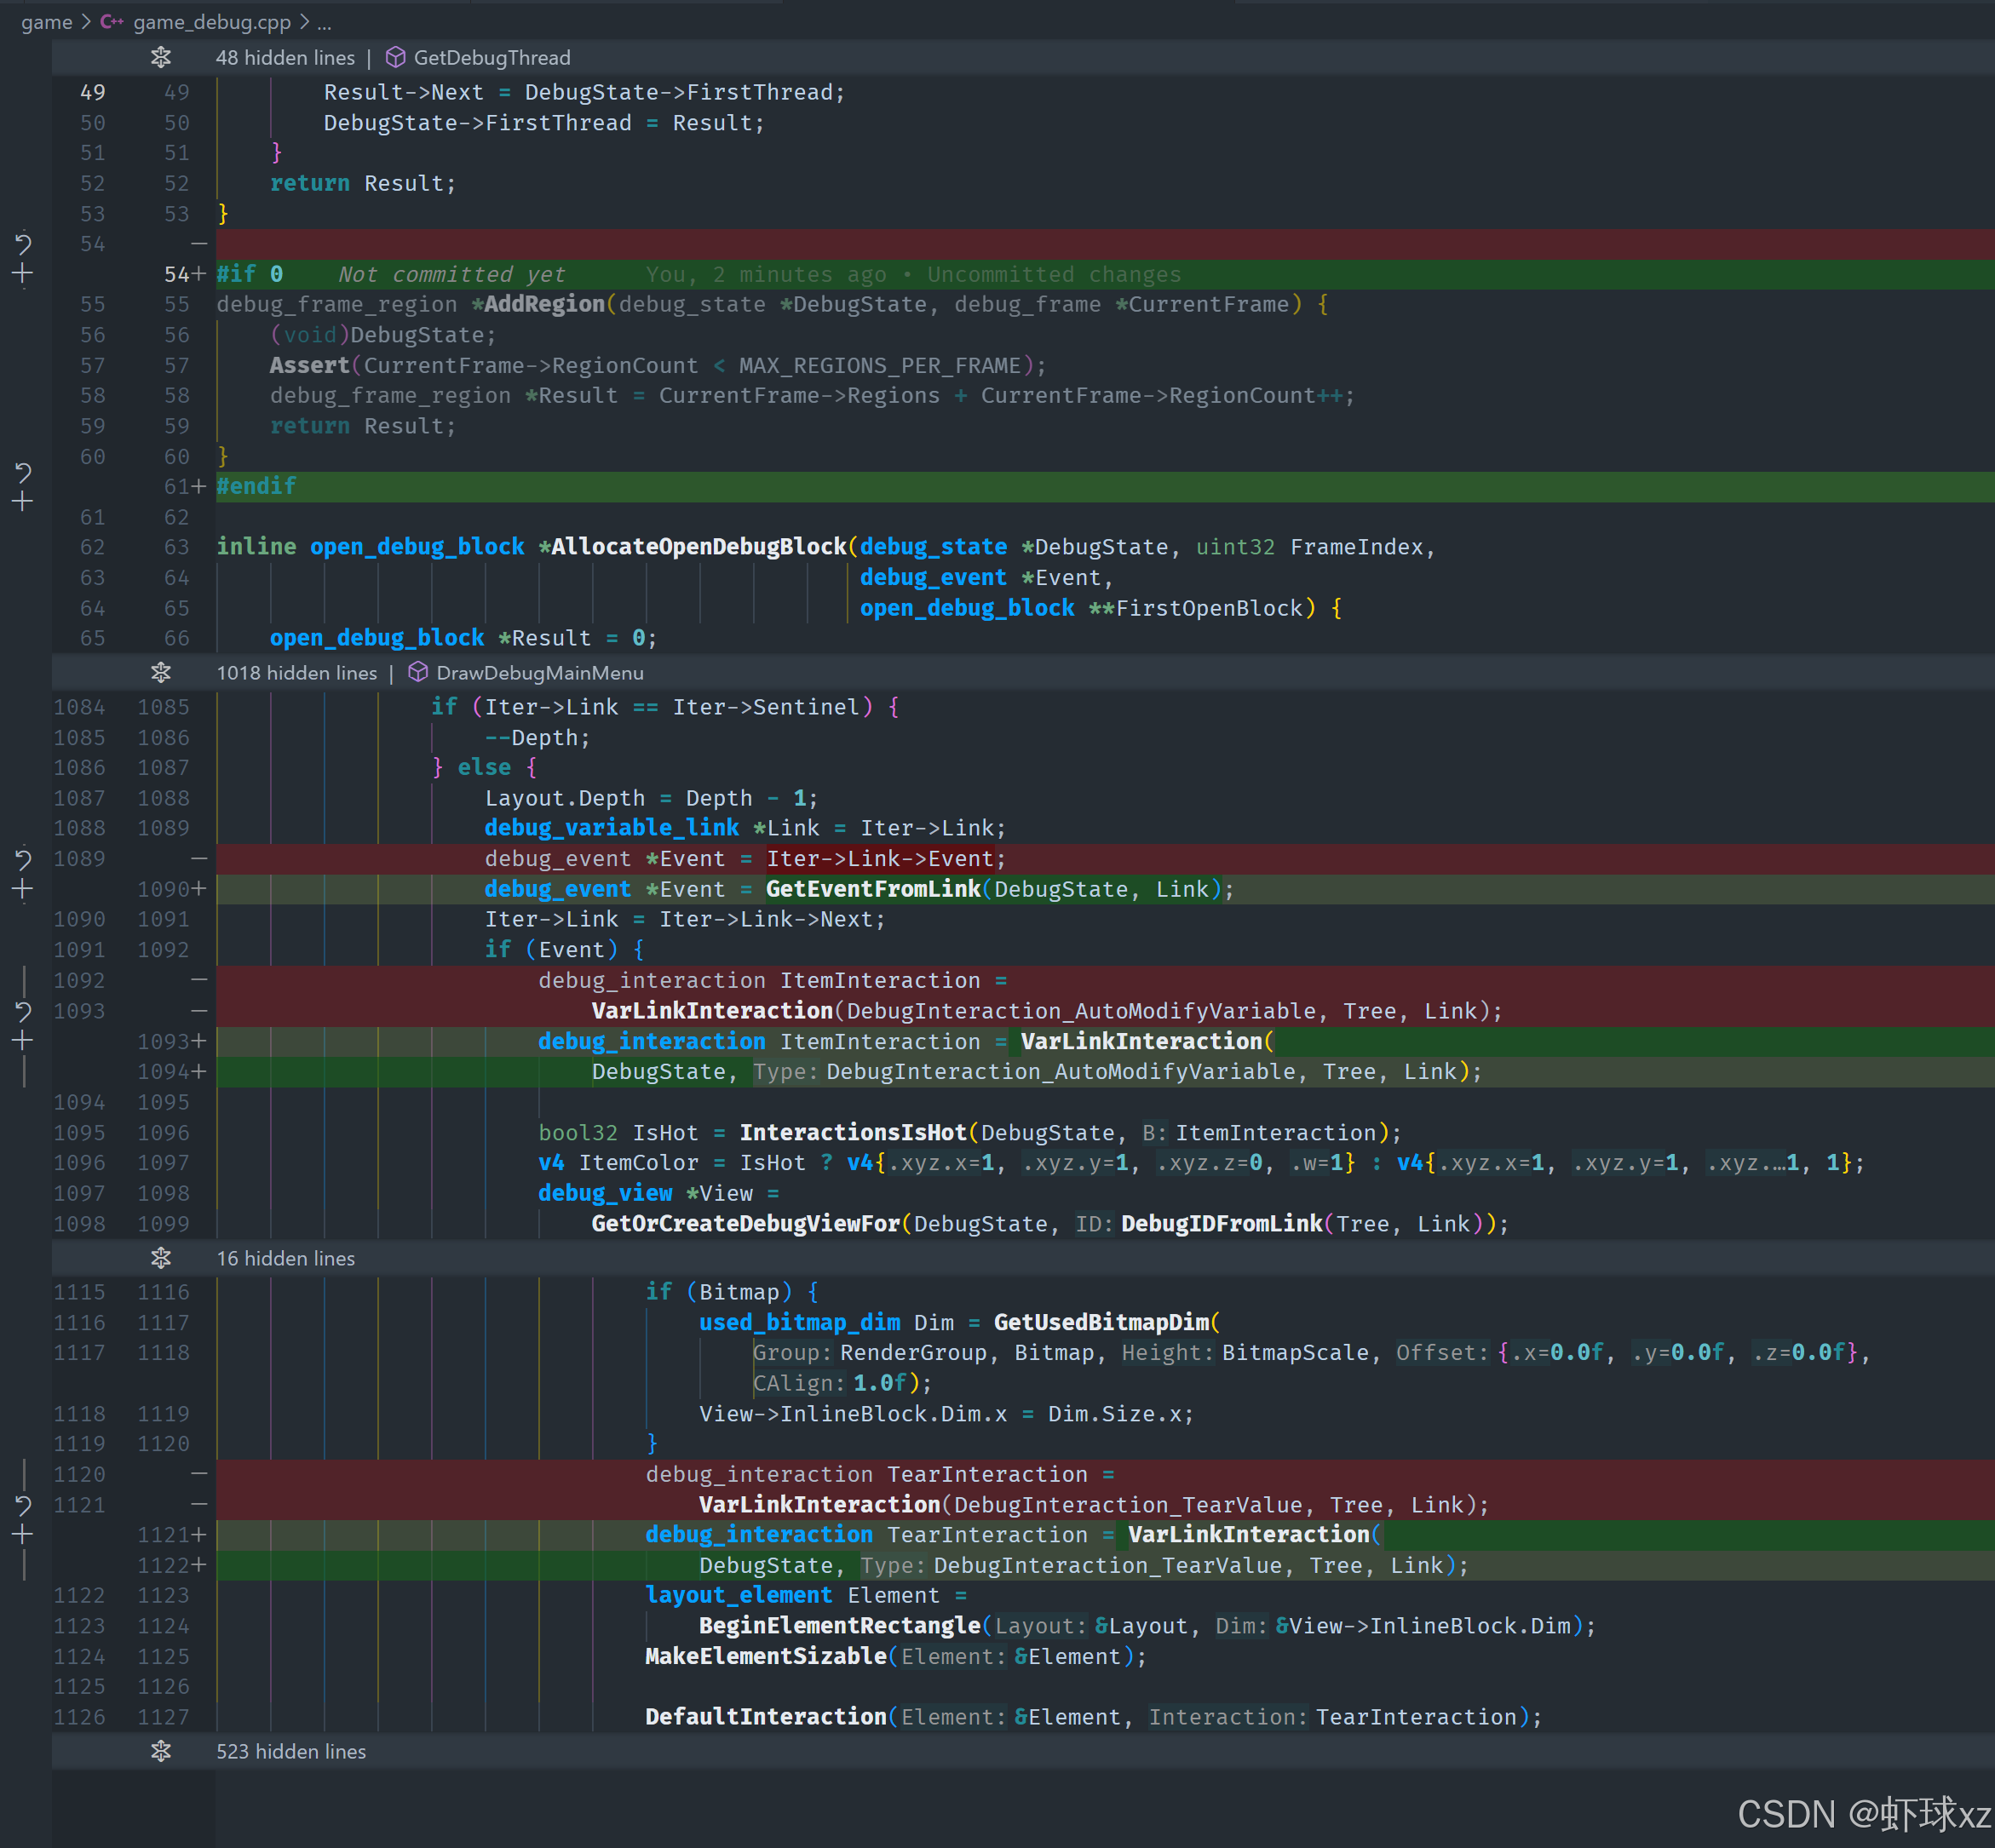Image resolution: width=1995 pixels, height=1848 pixels.
Task: Unfold the 1018 hidden lines region
Action: [161, 673]
